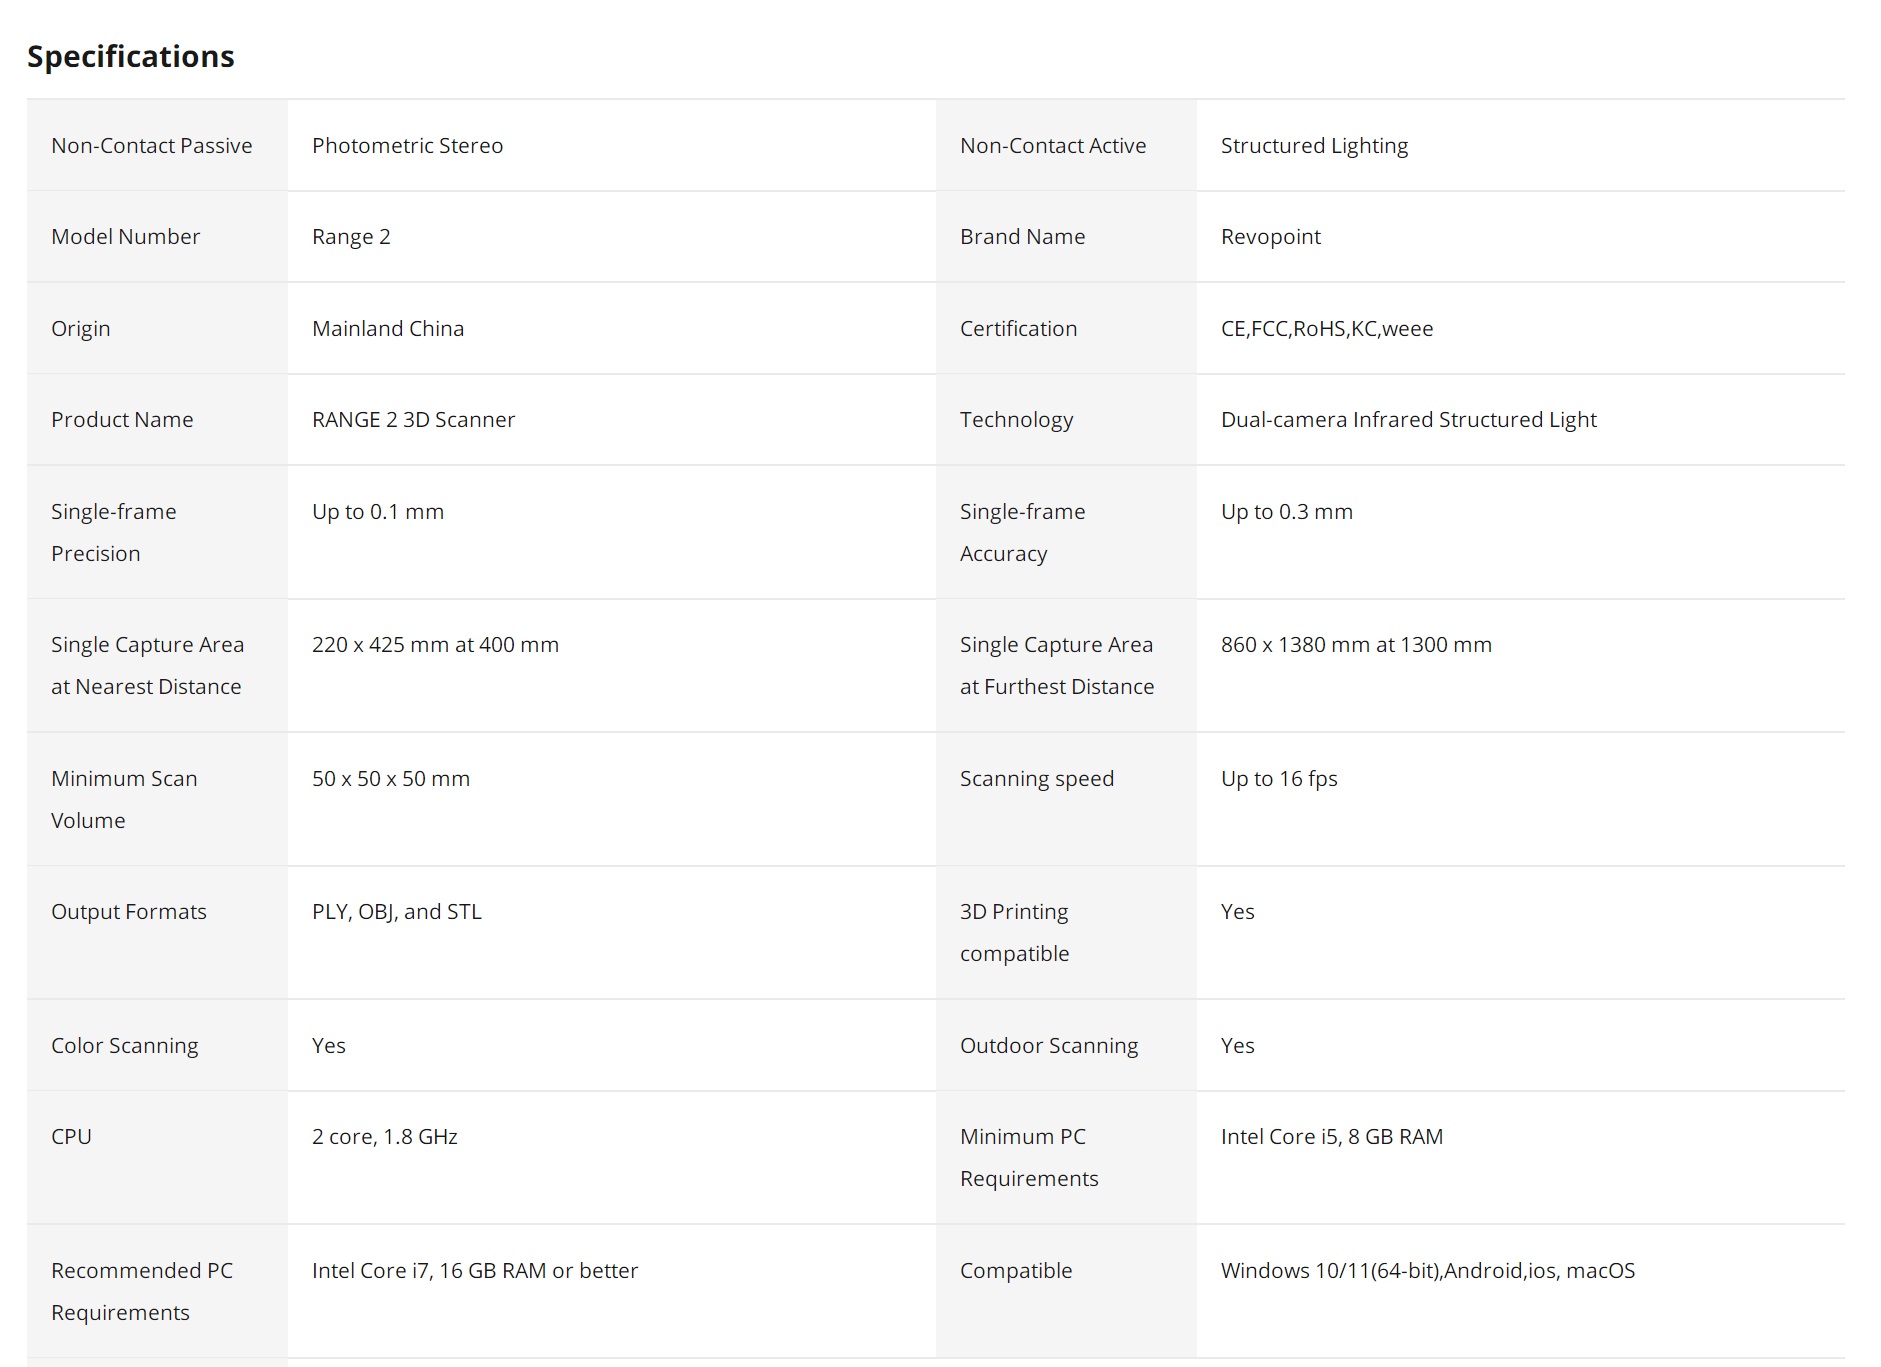Click 860 x 1380 mm capture area
This screenshot has width=1881, height=1367.
point(1356,645)
